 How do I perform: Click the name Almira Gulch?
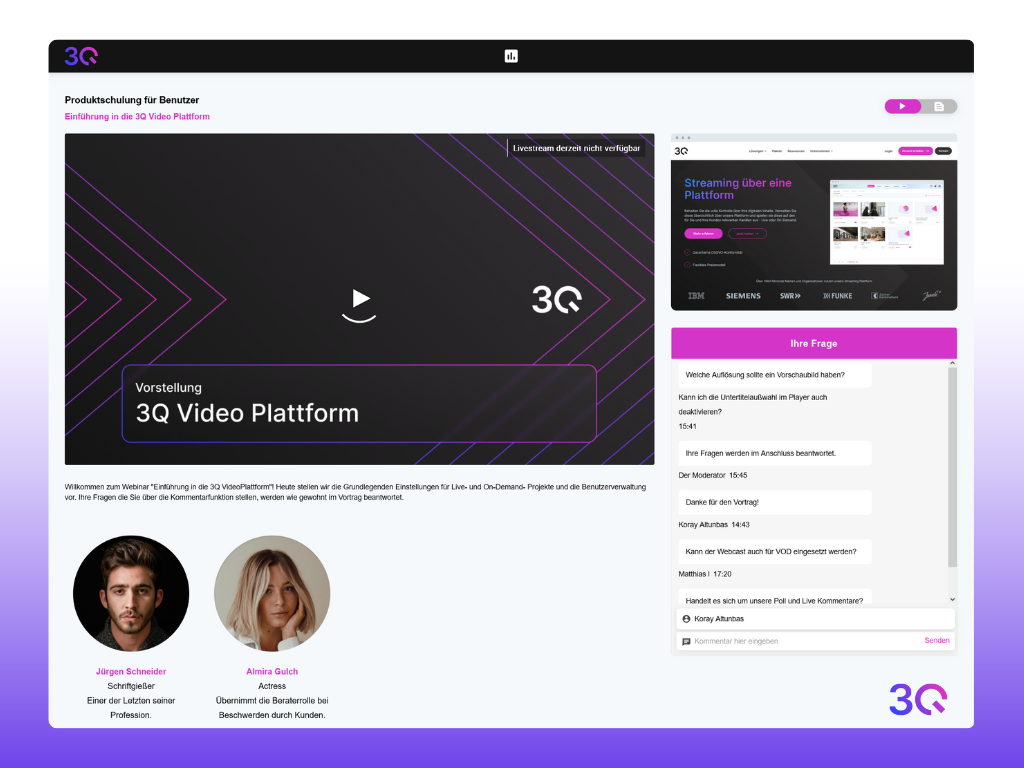272,671
